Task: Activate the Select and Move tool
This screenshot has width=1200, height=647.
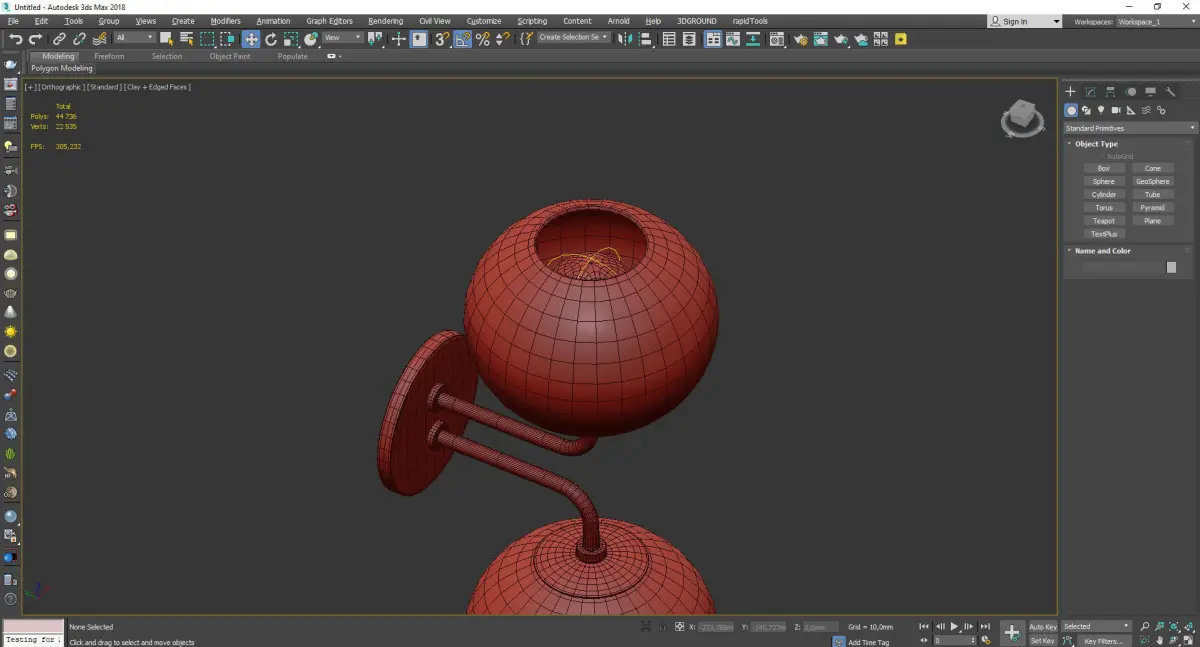Action: [250, 39]
